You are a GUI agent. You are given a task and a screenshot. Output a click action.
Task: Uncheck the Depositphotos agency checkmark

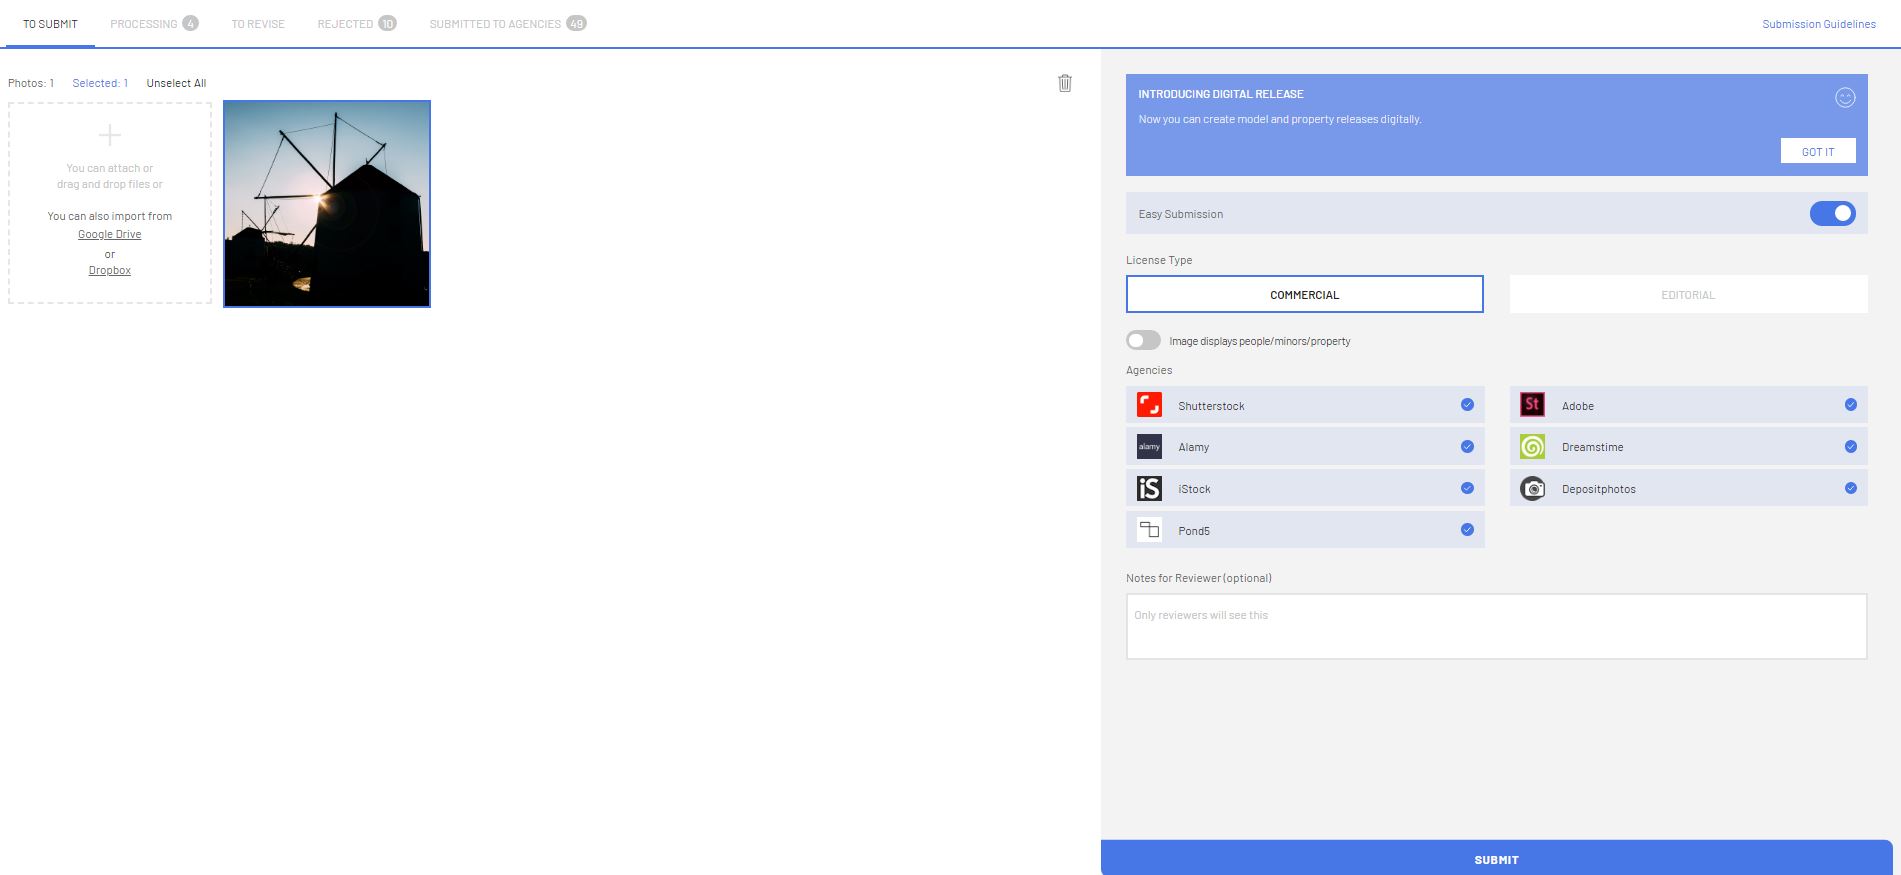1850,488
